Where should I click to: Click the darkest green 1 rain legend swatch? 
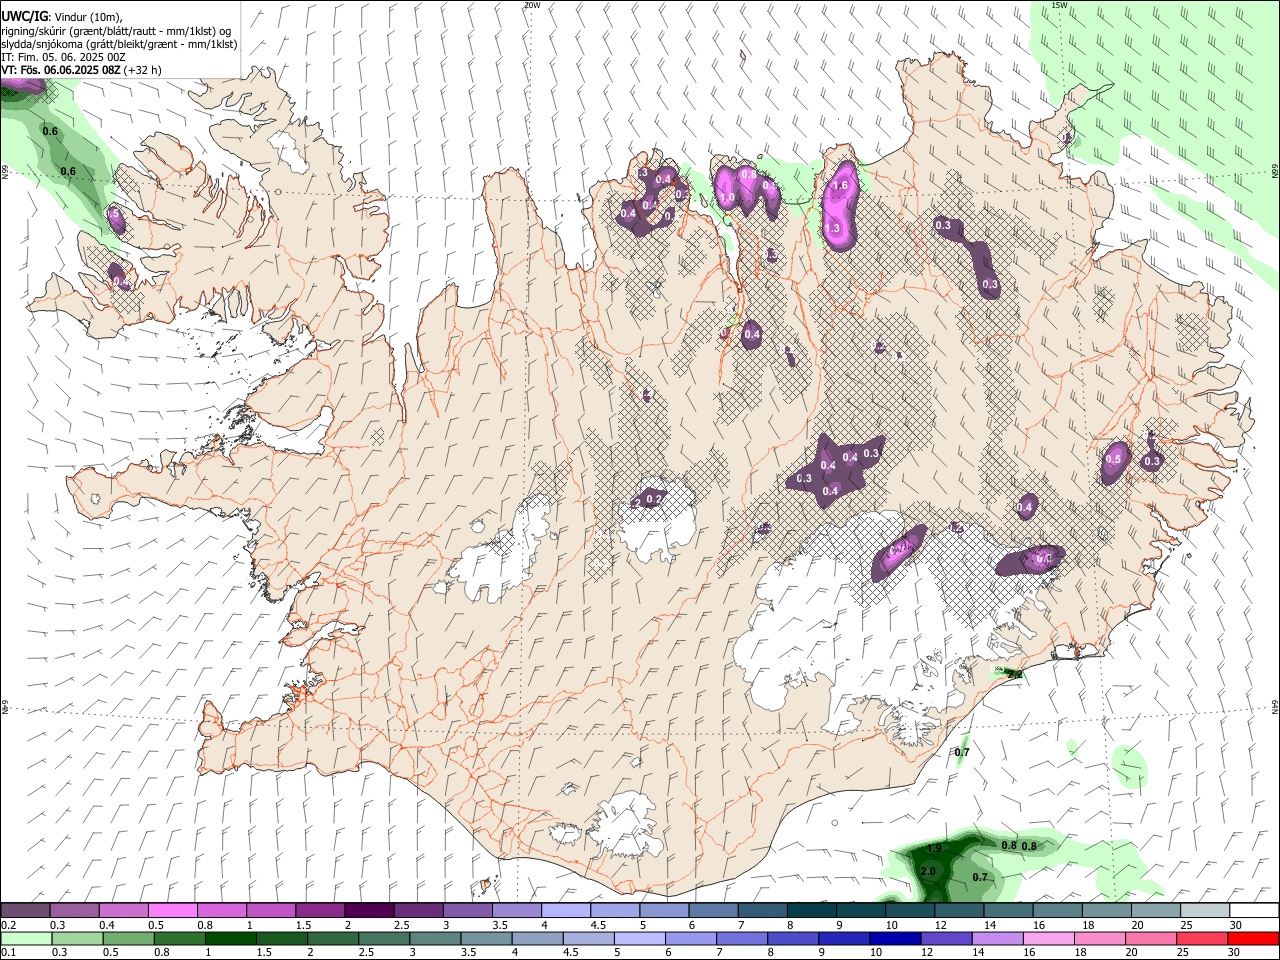point(230,938)
